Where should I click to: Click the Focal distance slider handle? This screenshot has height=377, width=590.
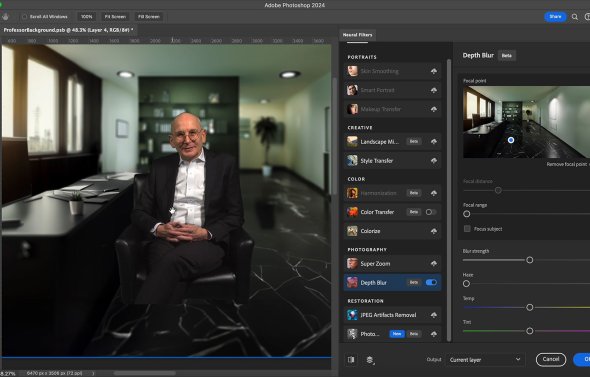point(498,190)
